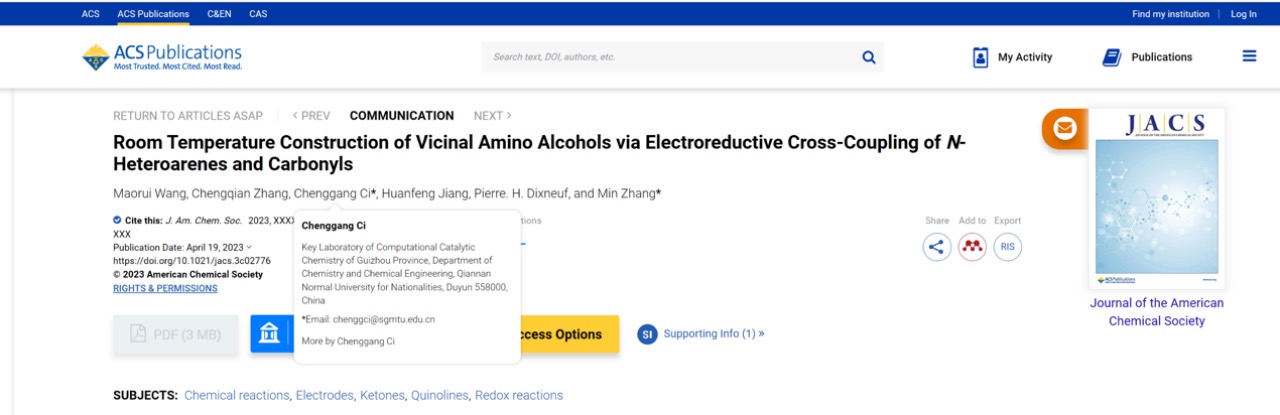Image resolution: width=1280 pixels, height=415 pixels.
Task: Select the CAS tab in the top bar
Action: 258,14
